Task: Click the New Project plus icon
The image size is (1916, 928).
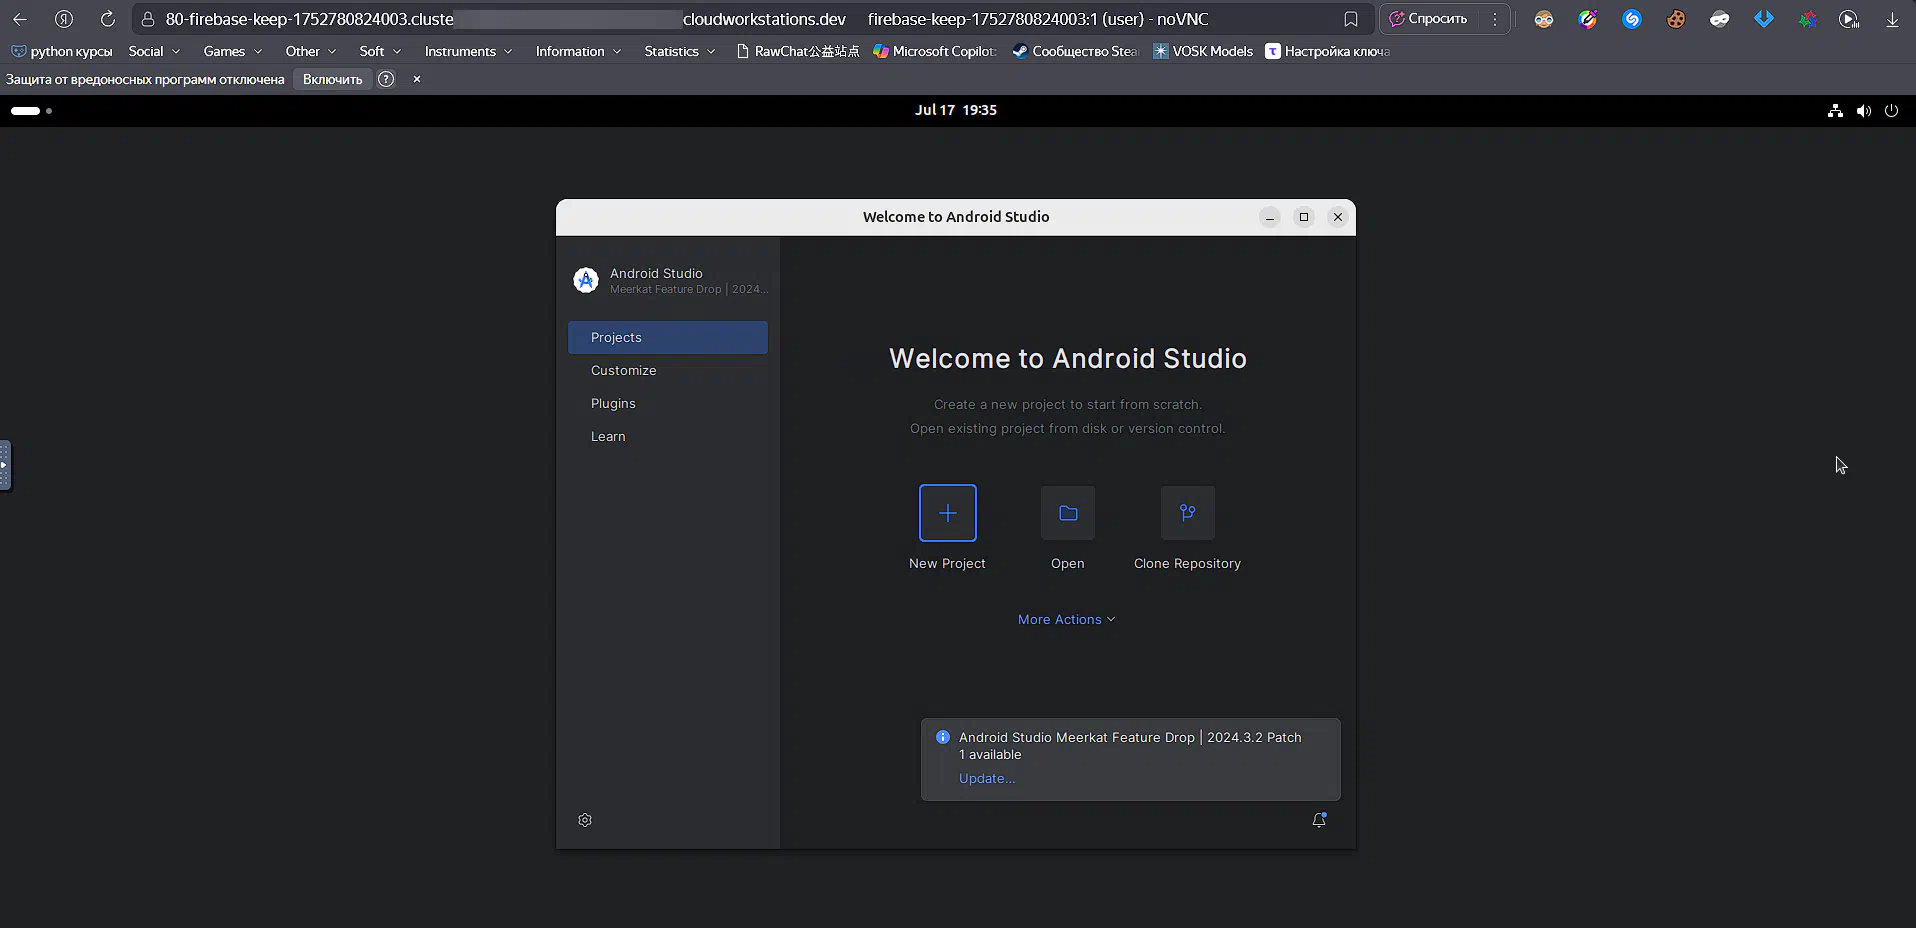Action: 947,513
